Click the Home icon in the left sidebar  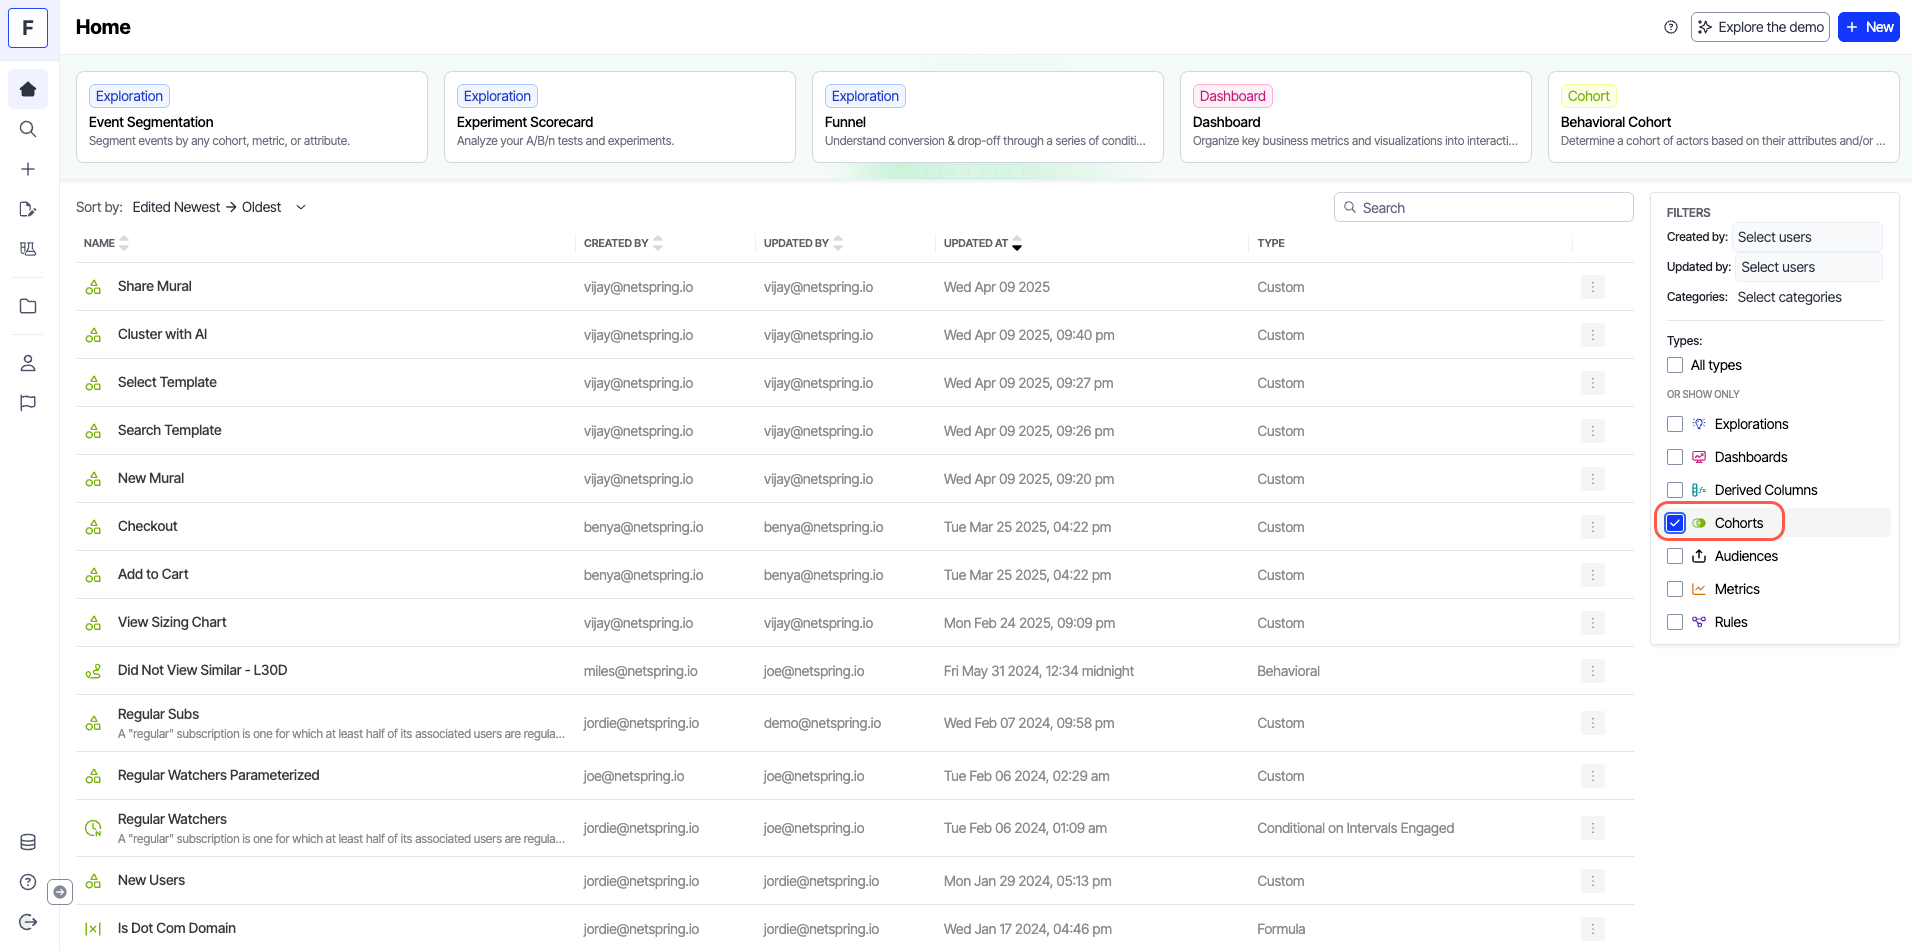click(28, 89)
